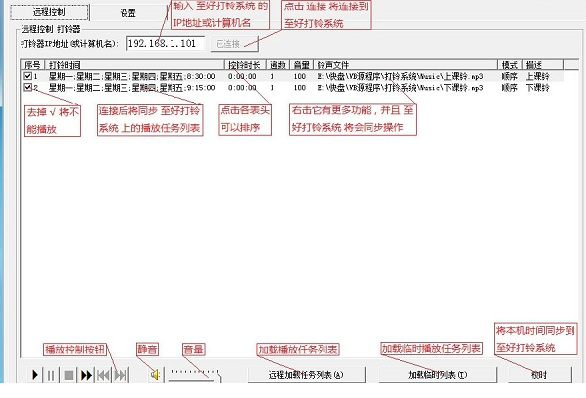
Task: Click the 下课铃 description cell
Action: 537,88
